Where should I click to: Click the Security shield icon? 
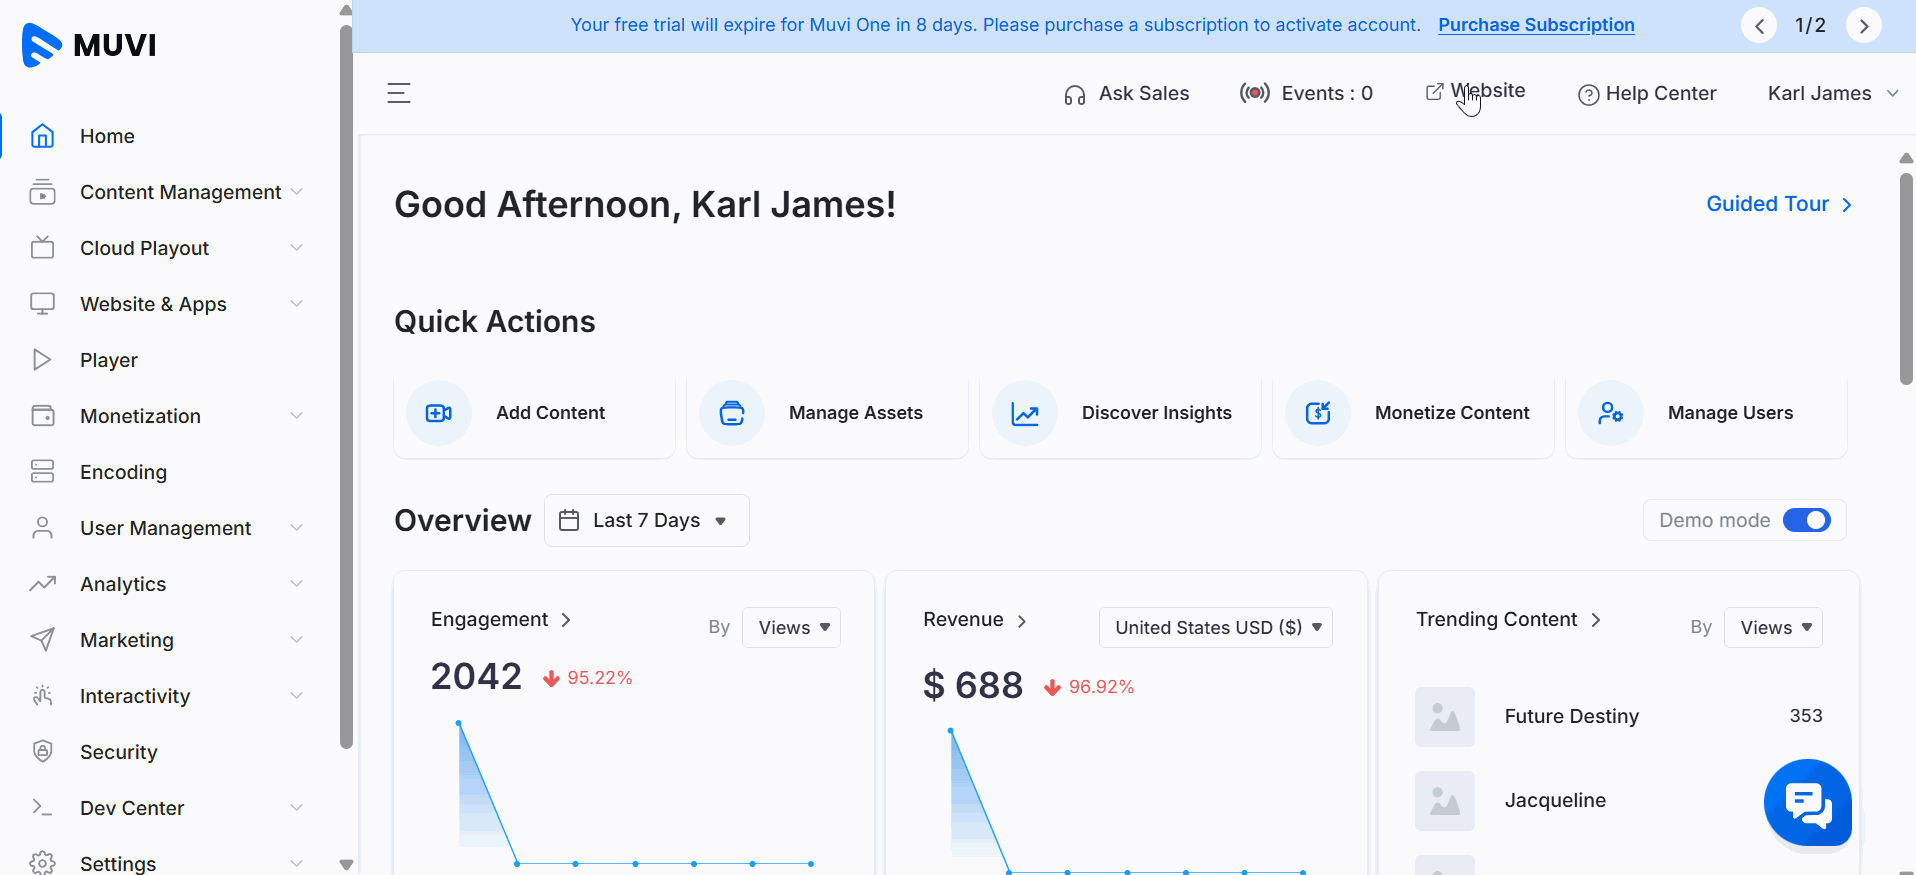tap(42, 751)
